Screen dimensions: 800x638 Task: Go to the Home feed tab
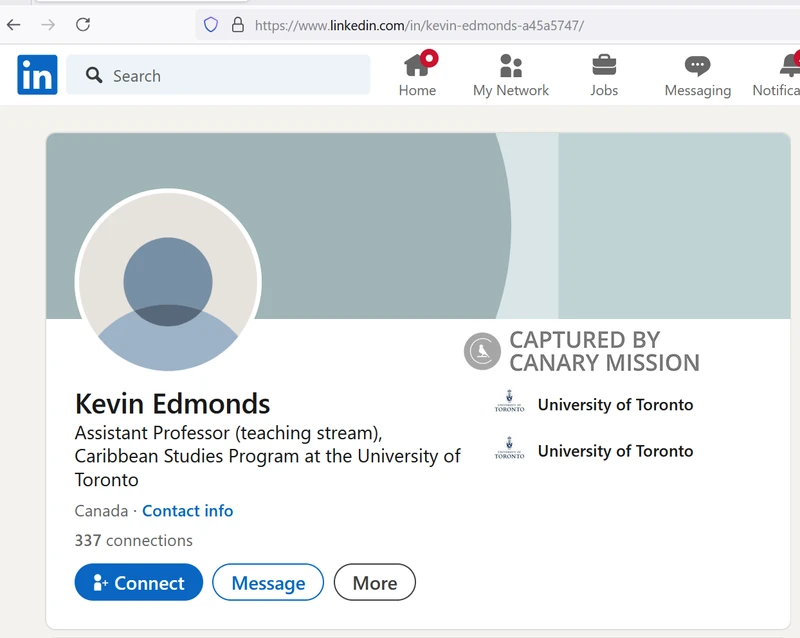[417, 75]
